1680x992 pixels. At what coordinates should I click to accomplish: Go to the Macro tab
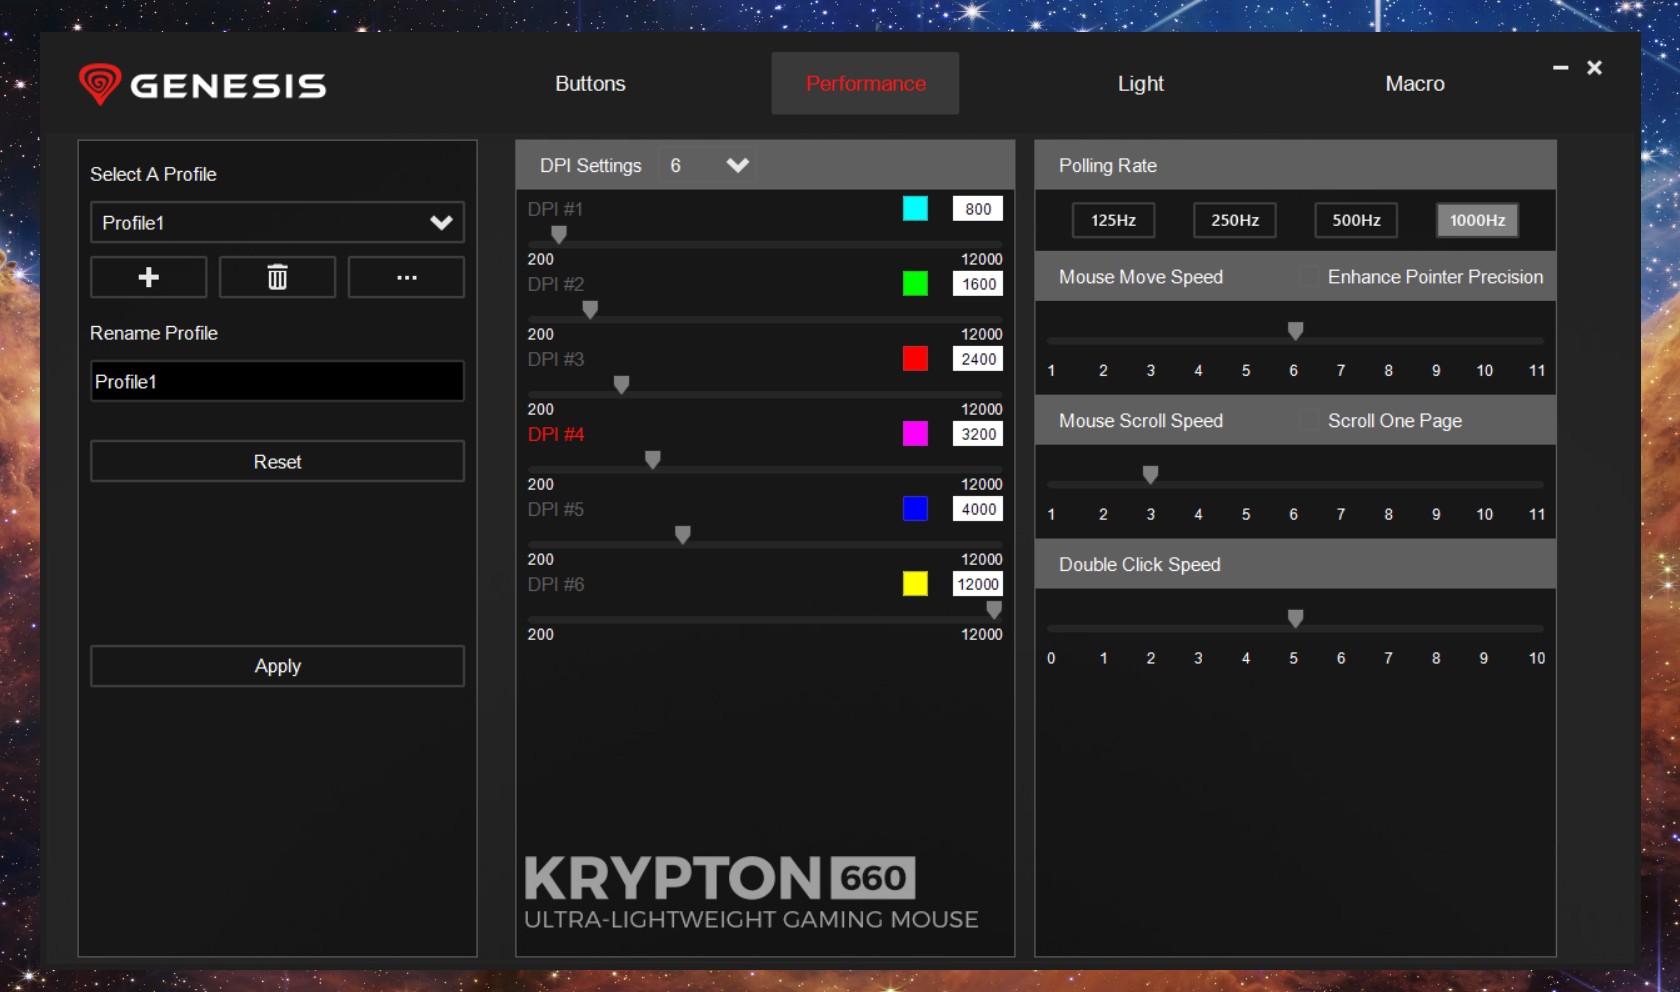pos(1414,84)
